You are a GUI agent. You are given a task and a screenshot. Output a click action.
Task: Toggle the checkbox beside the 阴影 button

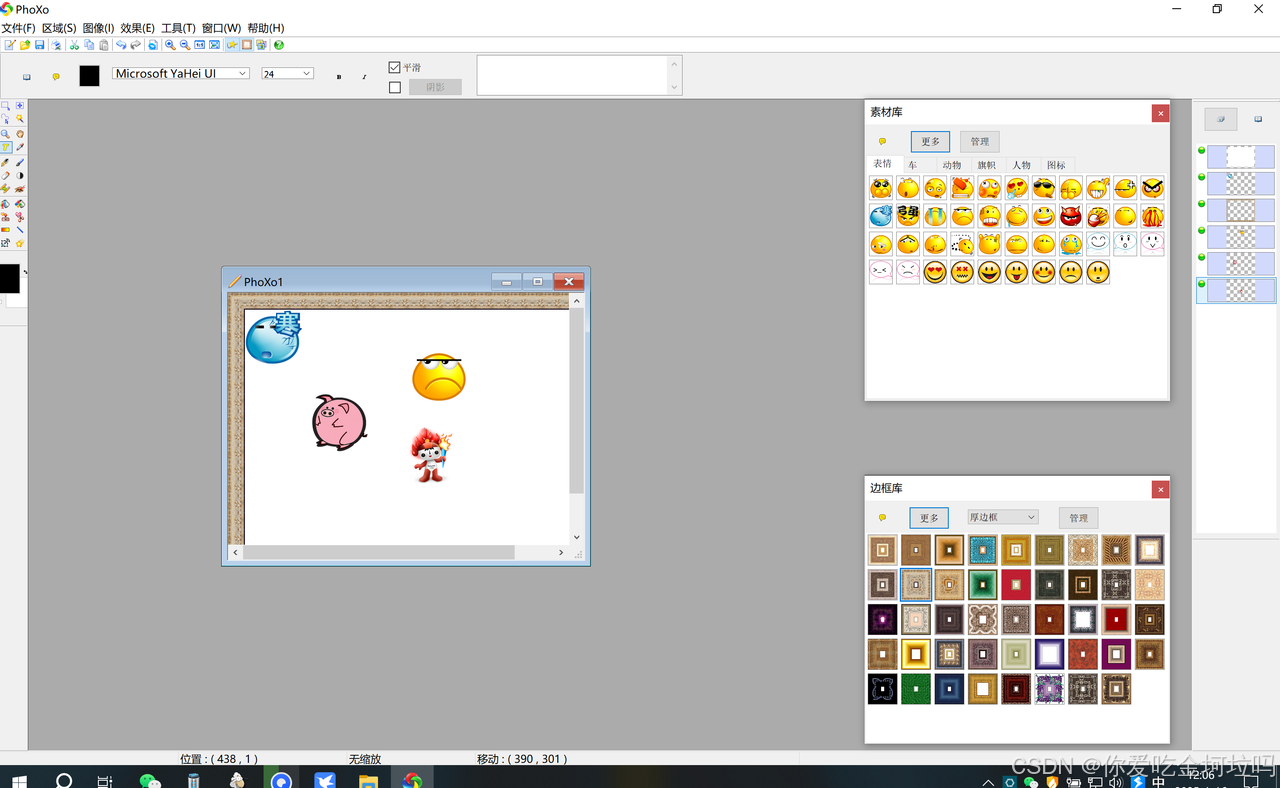(394, 87)
